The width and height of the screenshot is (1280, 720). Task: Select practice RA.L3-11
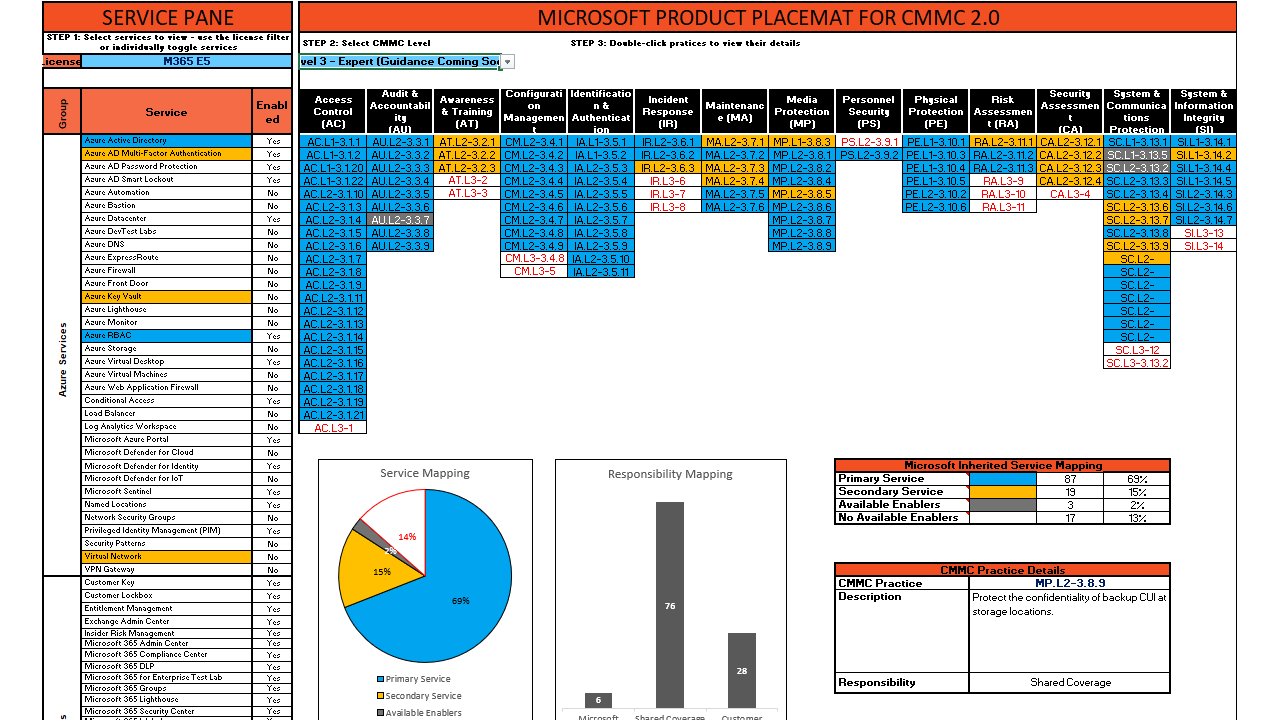pos(1003,207)
